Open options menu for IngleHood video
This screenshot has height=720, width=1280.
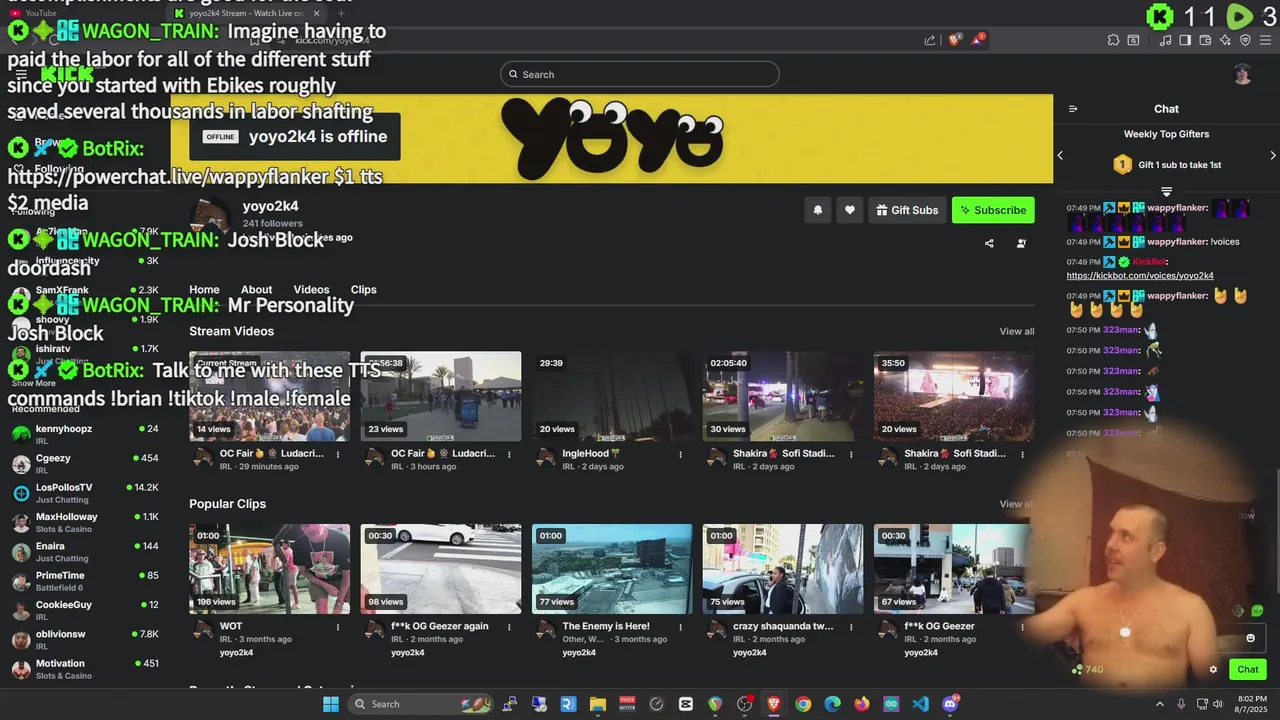[x=681, y=454]
